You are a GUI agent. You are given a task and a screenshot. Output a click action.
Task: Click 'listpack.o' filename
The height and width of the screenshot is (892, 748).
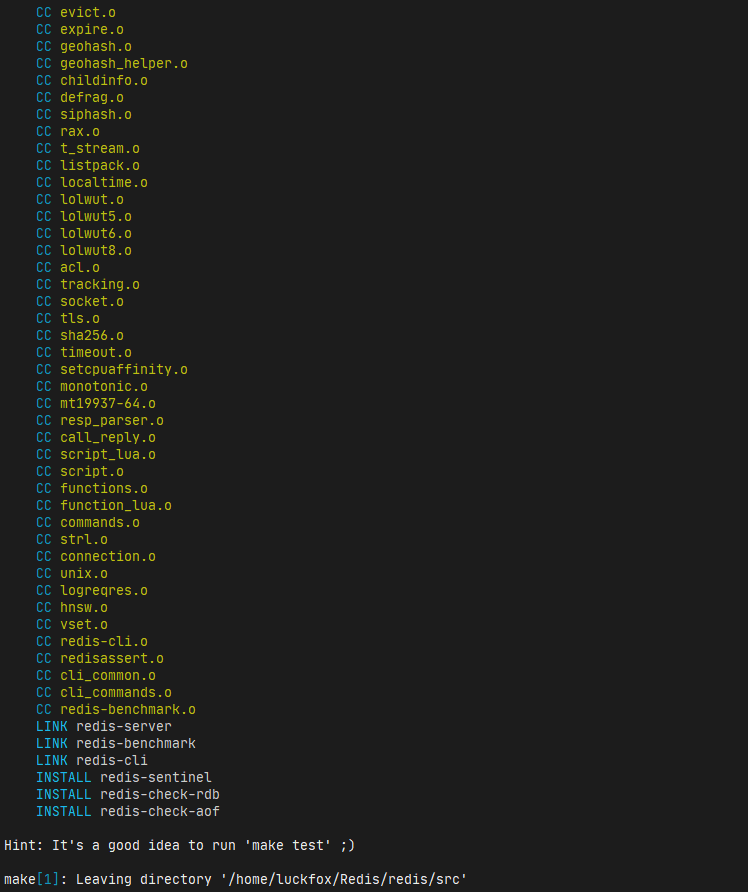100,166
